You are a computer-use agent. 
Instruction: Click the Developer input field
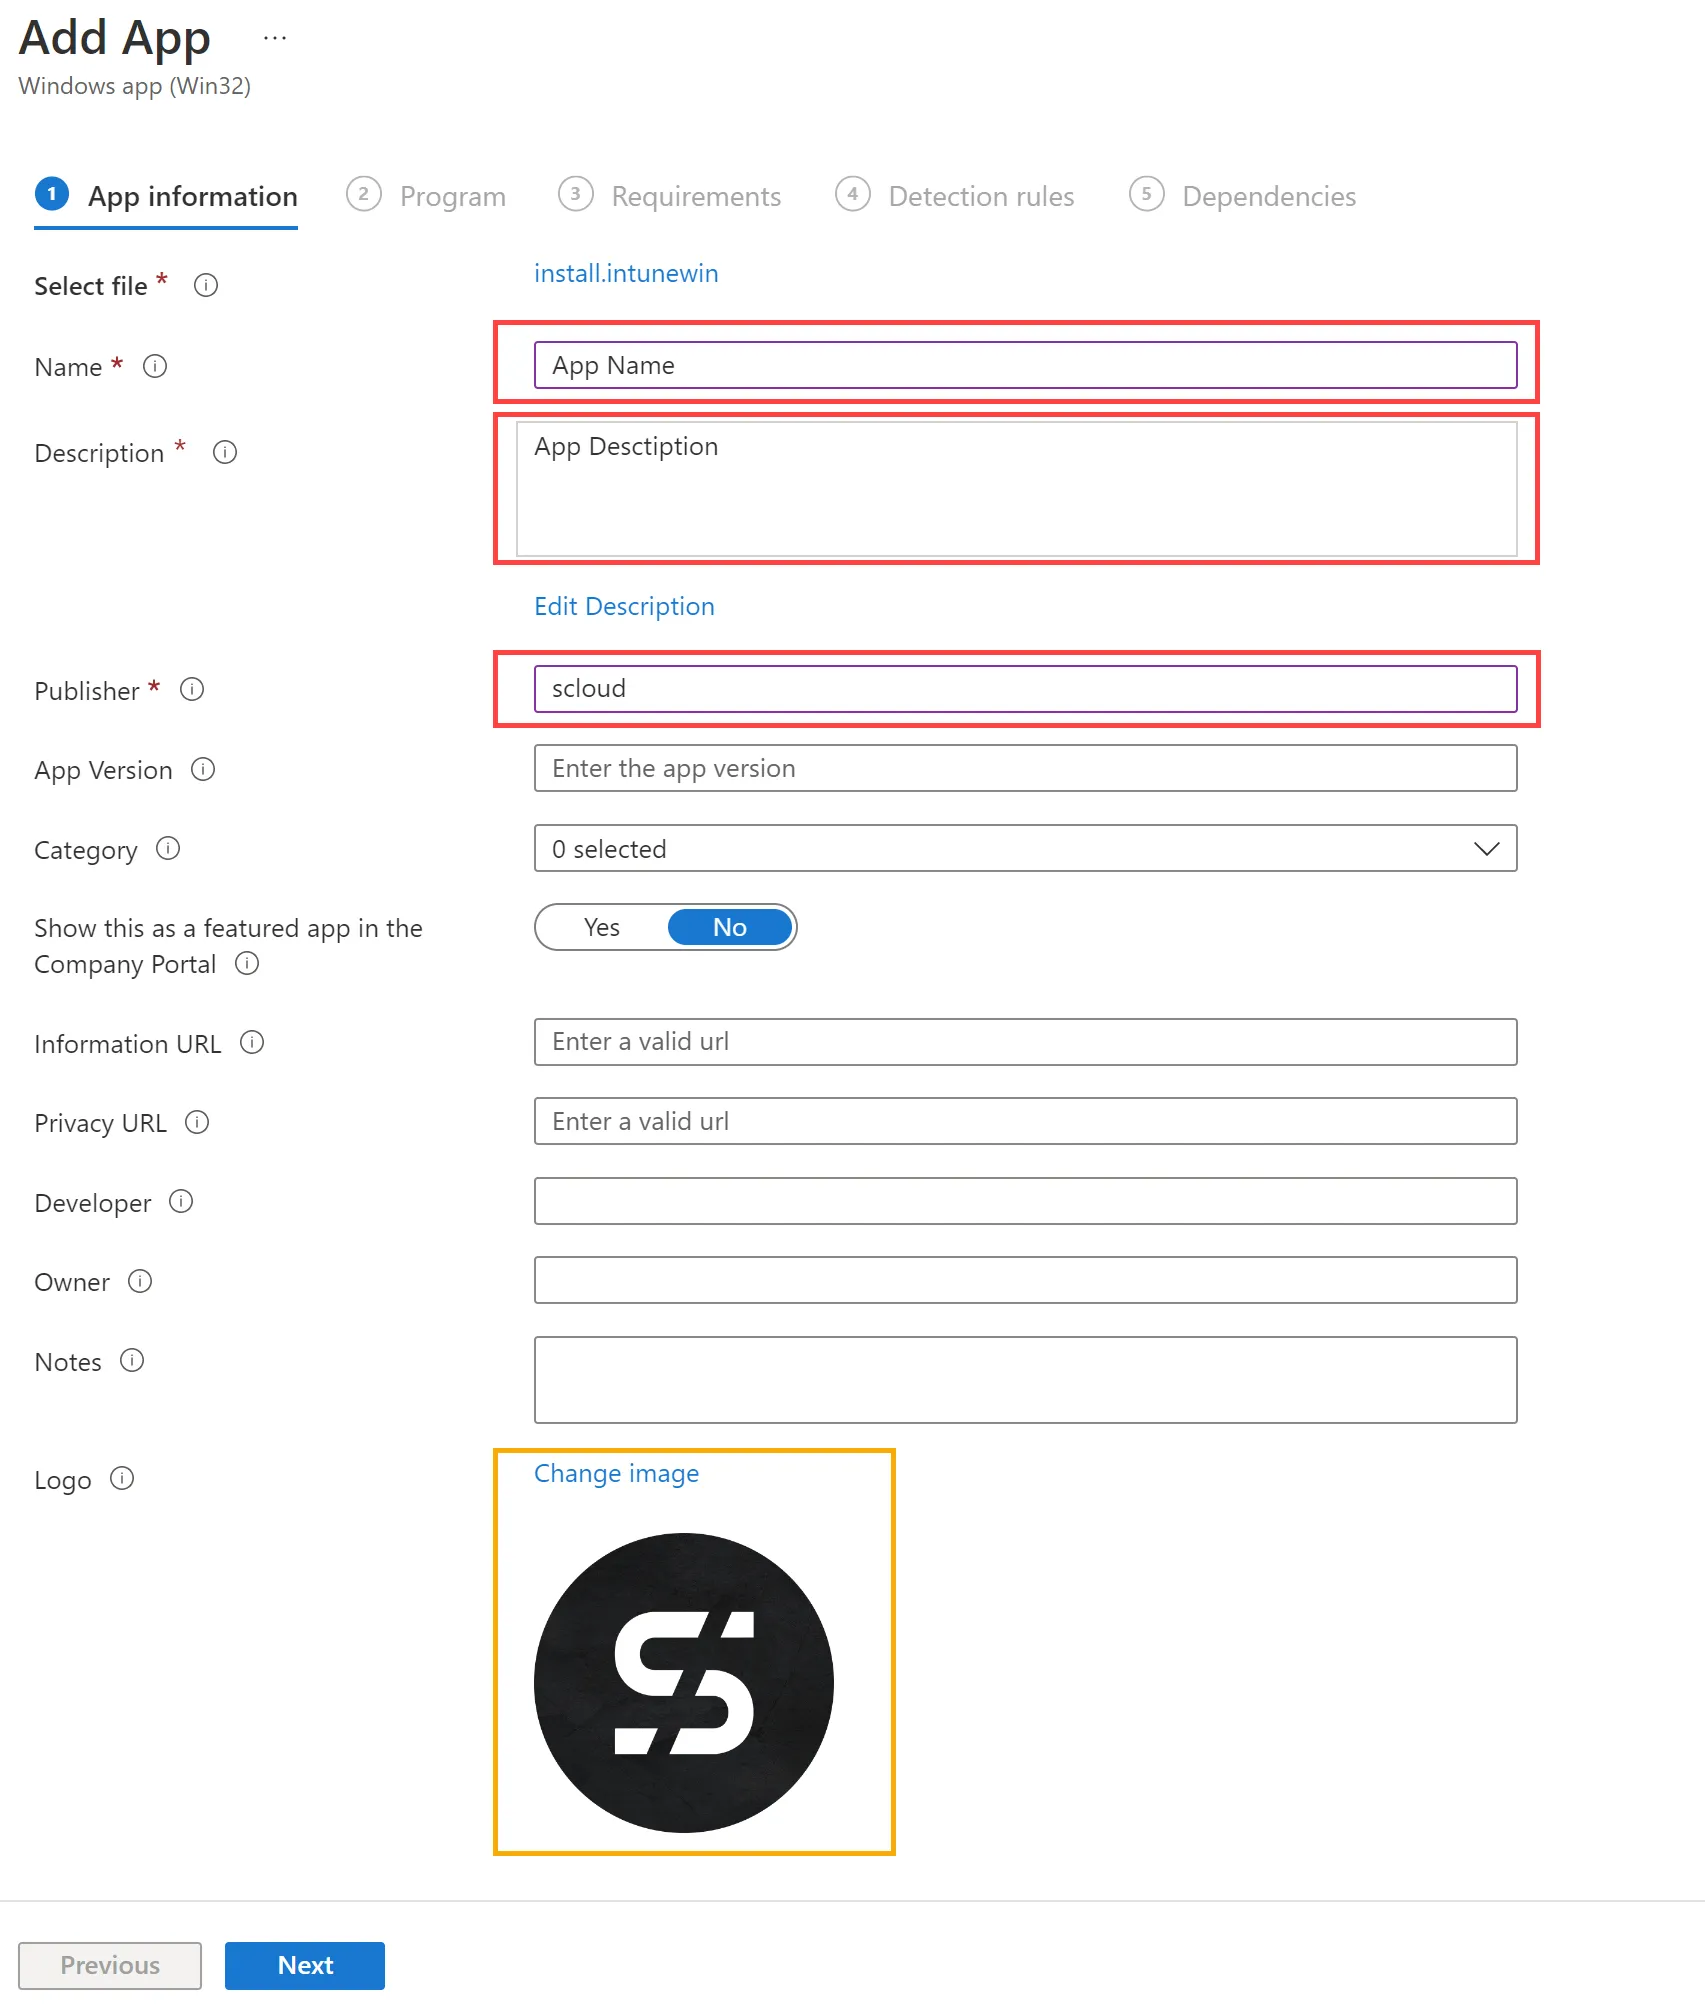click(x=1025, y=1201)
